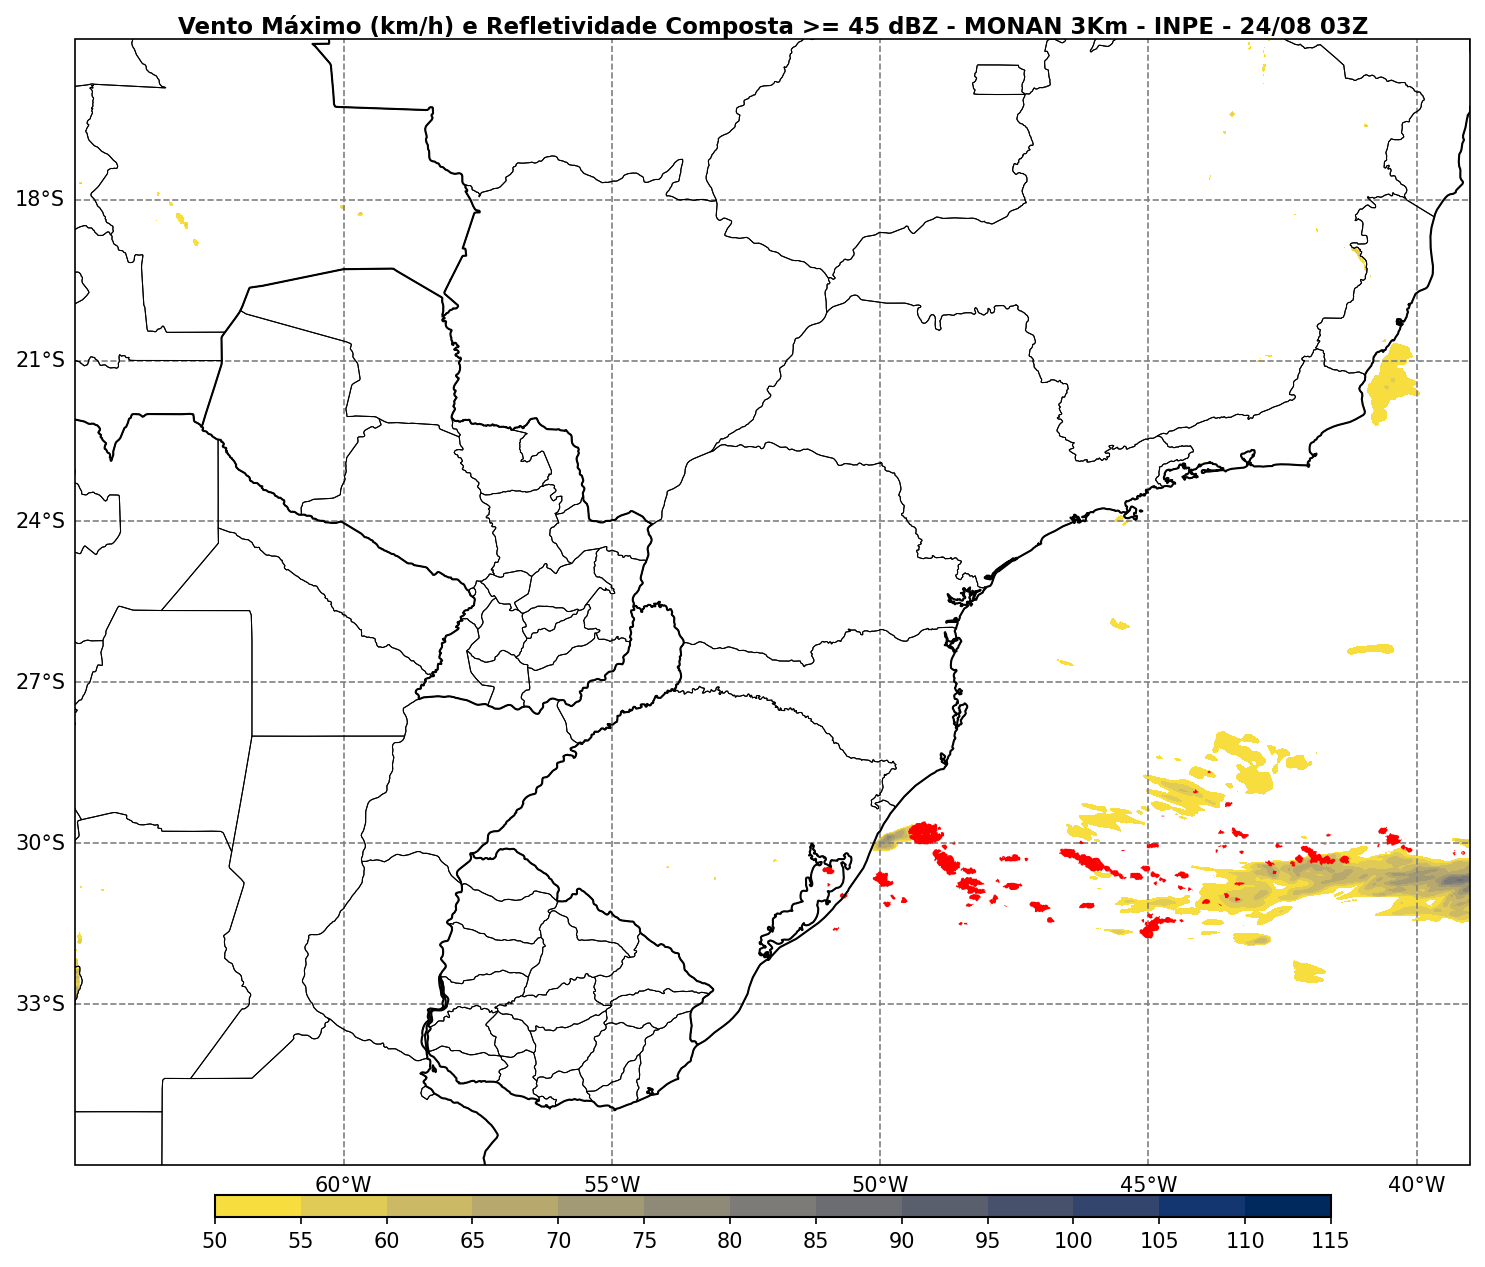The image size is (1485, 1267).
Task: Click the 55°W longitude label
Action: (612, 1185)
